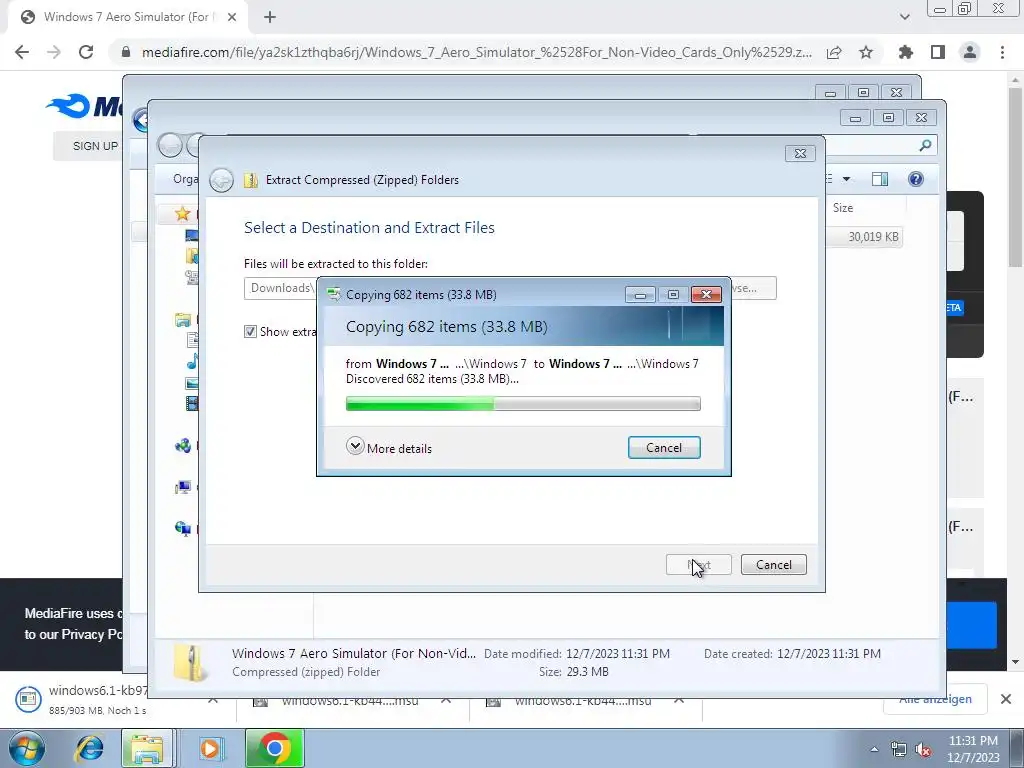Open the taskbar clock showing 11:31 PM
Image resolution: width=1024 pixels, height=768 pixels.
[x=973, y=749]
